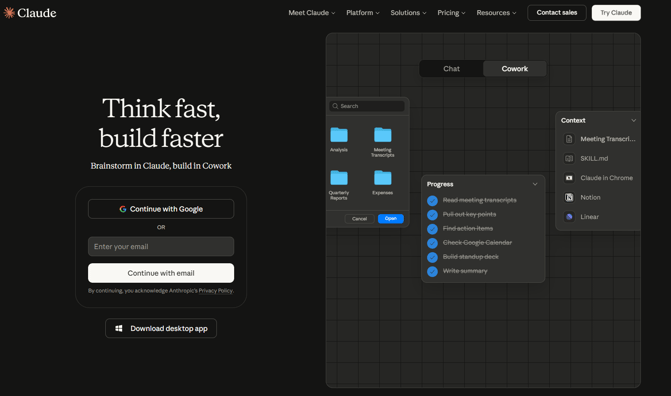Click the Try Claude button
The image size is (671, 396).
pos(616,13)
